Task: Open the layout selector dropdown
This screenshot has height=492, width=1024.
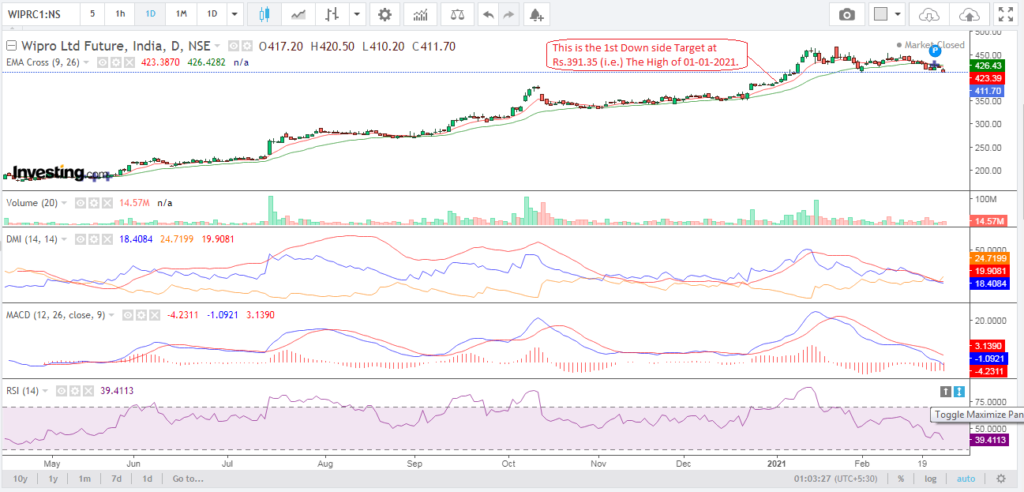Action: click(x=899, y=14)
